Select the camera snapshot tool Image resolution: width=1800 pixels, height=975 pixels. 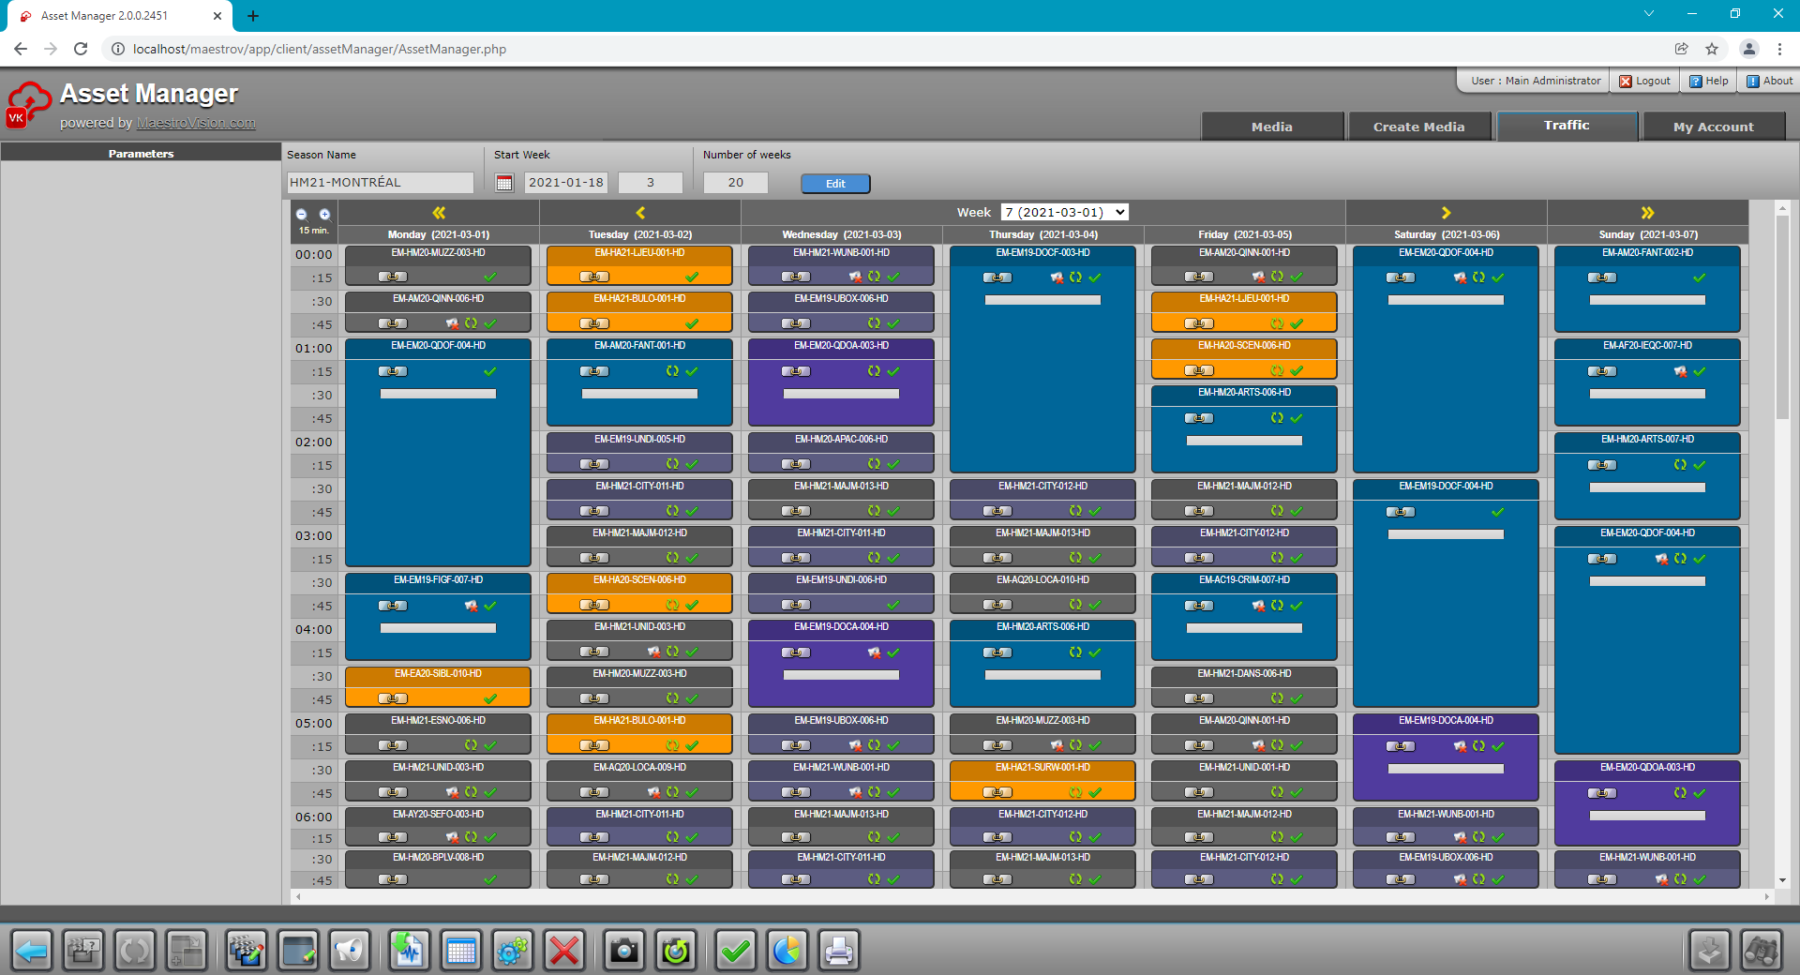(624, 951)
